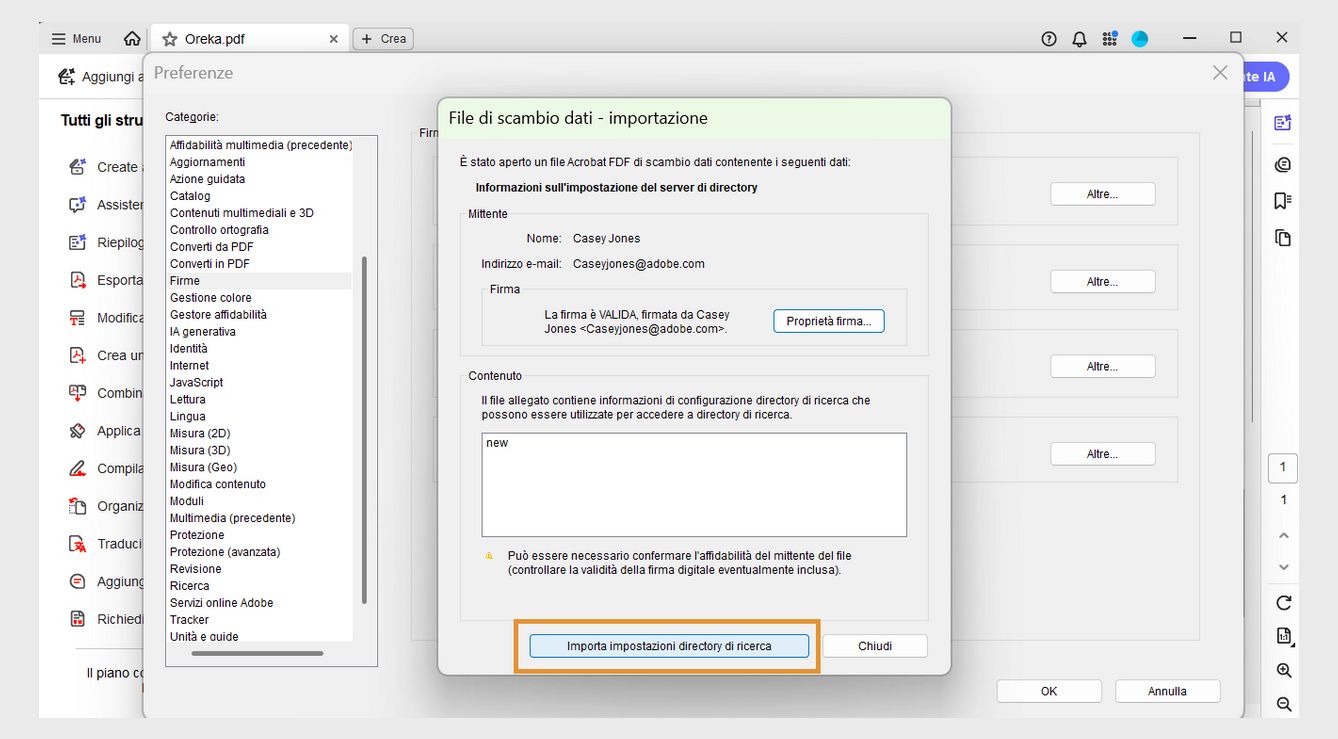
Task: Open the Combina files tool icon
Action: 77,393
